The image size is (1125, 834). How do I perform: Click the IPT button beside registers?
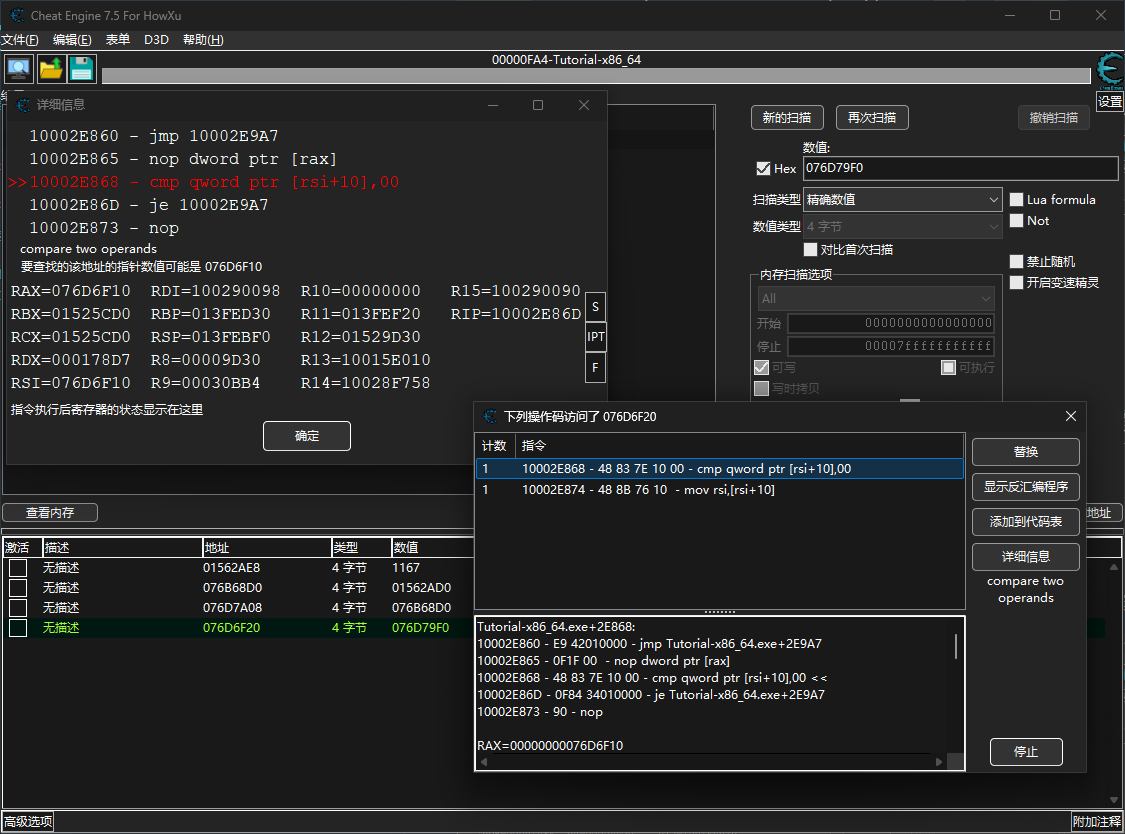(595, 337)
